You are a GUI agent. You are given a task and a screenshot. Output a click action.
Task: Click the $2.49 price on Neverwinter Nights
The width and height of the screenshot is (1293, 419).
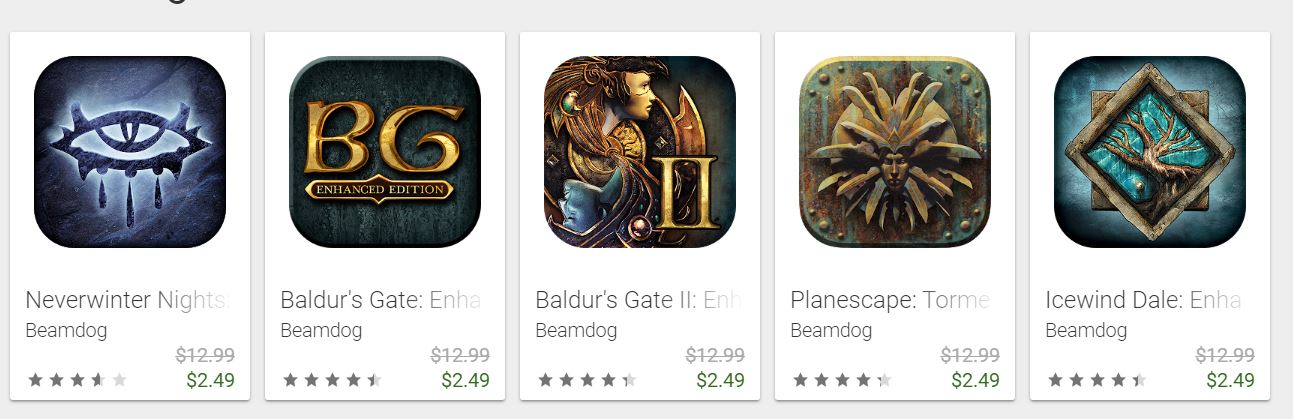pos(211,380)
